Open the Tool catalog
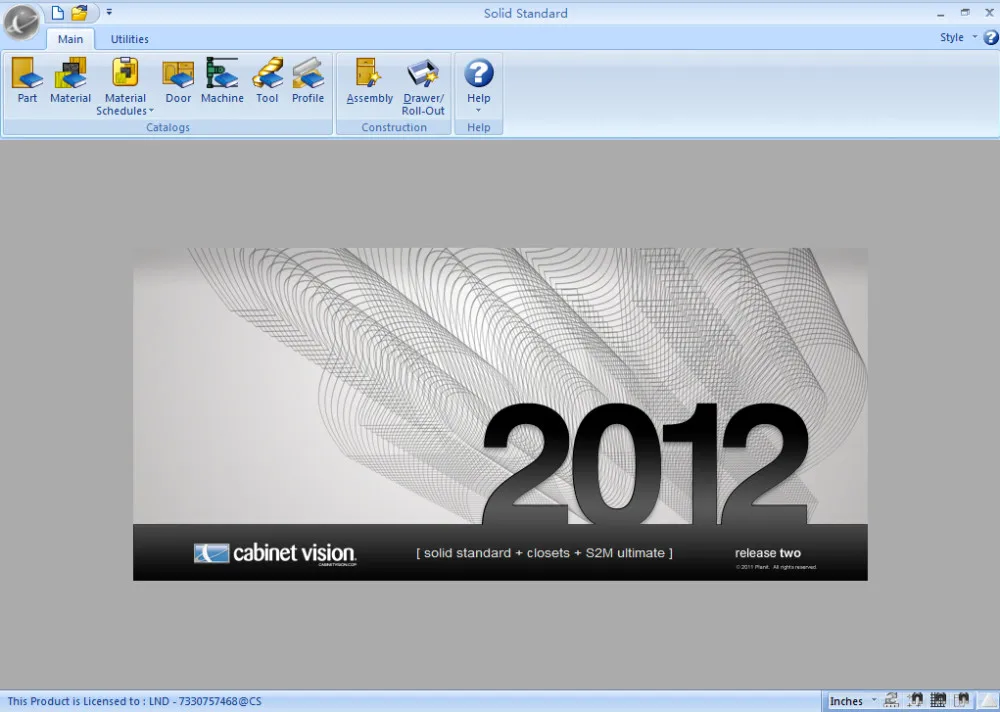The width and height of the screenshot is (1000, 712). click(x=267, y=80)
